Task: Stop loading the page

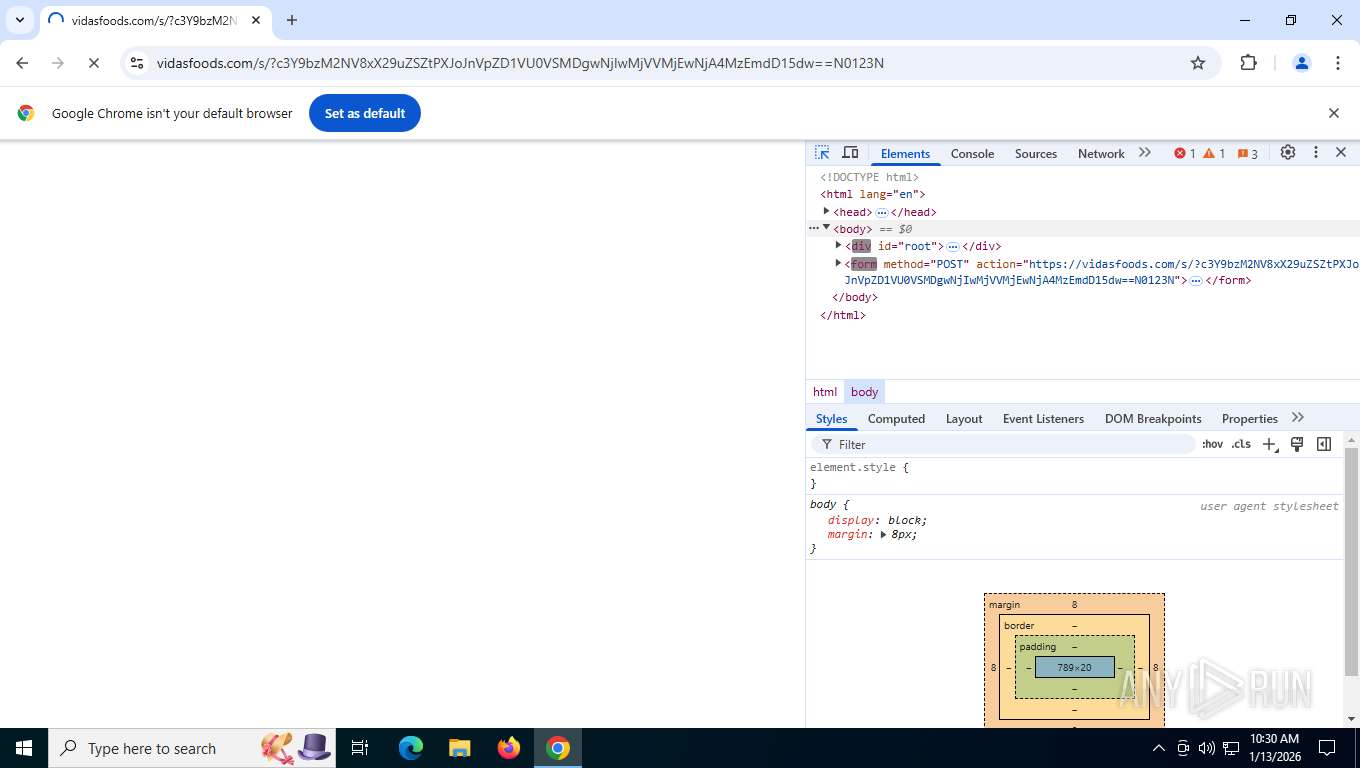Action: pyautogui.click(x=93, y=63)
